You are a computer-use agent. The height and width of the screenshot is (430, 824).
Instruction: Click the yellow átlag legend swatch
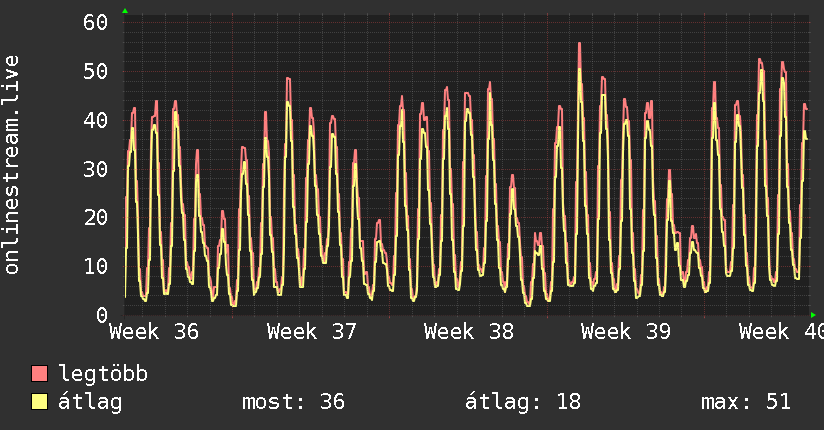(39, 402)
